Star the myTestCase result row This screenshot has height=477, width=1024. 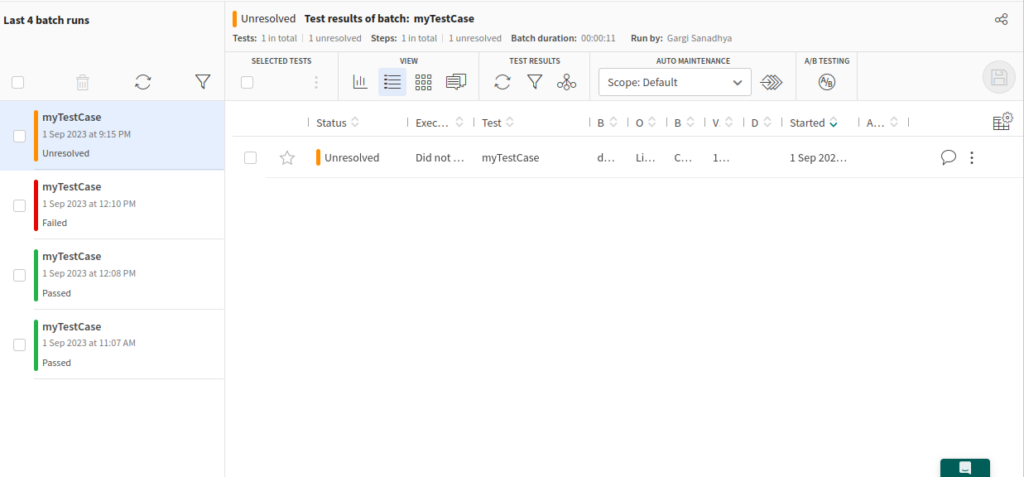point(287,158)
